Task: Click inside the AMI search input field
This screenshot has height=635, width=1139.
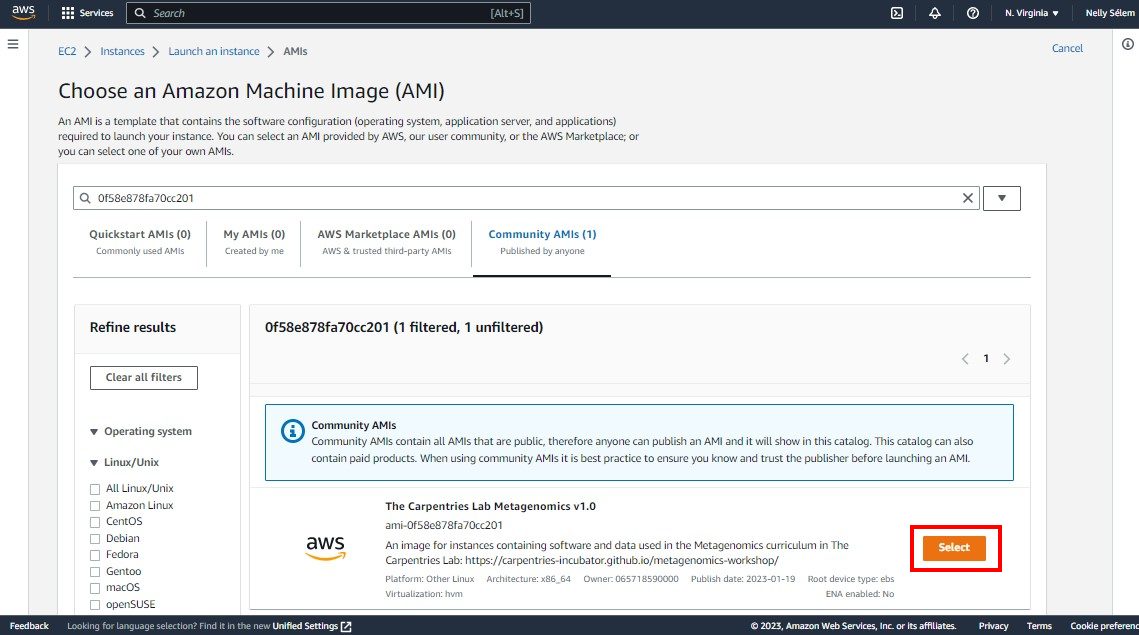Action: pos(400,198)
